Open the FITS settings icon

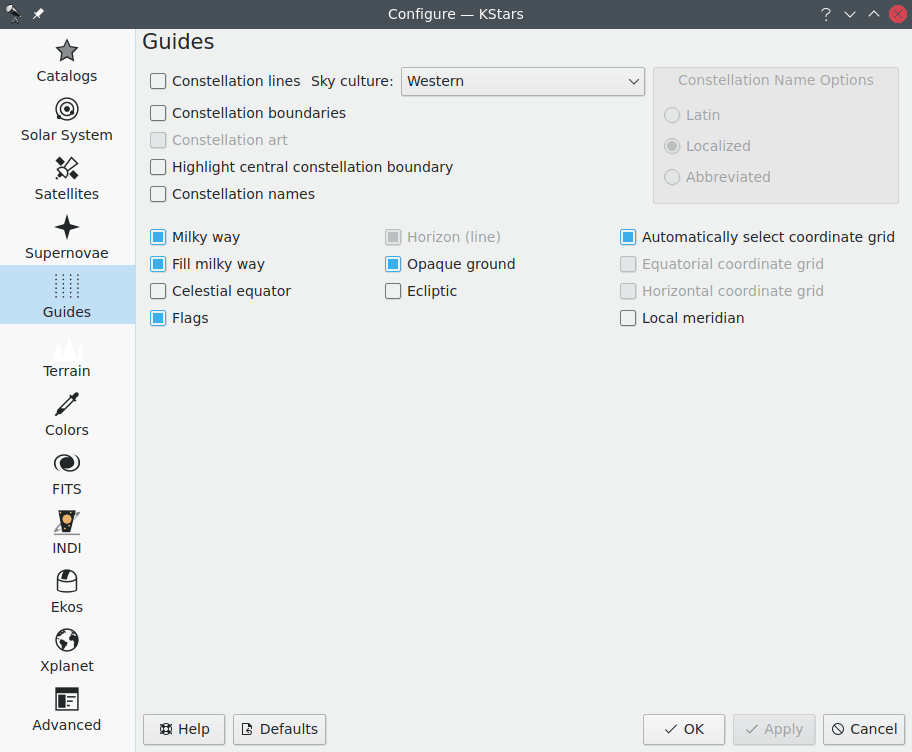click(x=67, y=464)
